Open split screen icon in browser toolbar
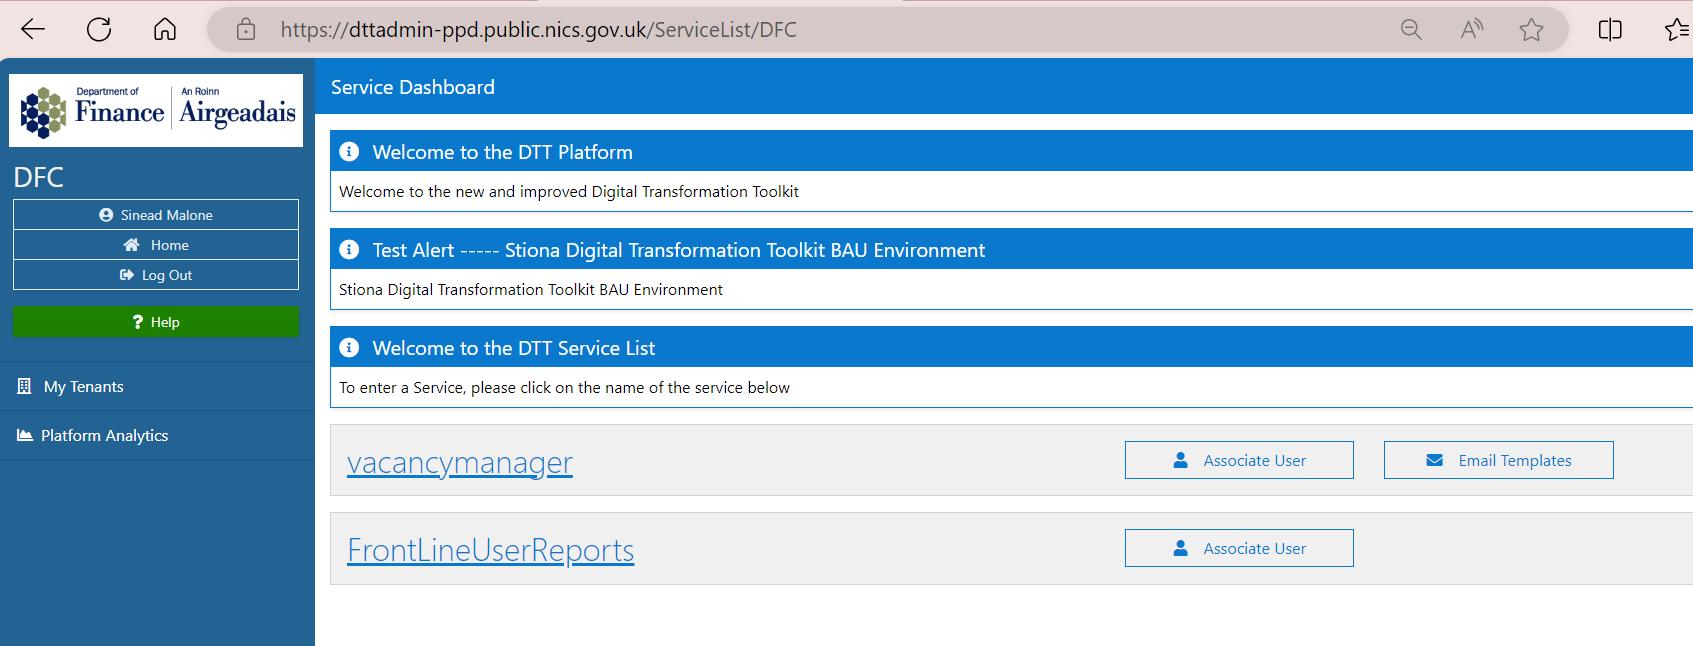 [x=1610, y=29]
